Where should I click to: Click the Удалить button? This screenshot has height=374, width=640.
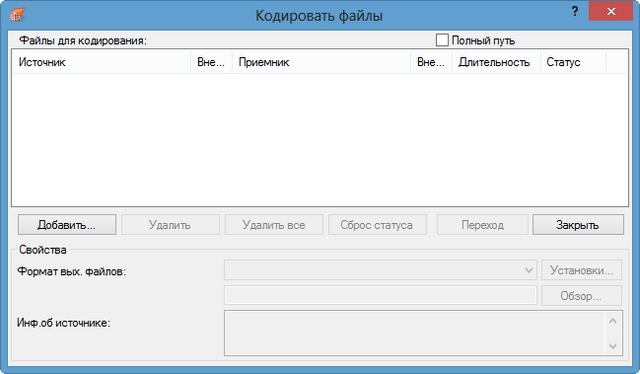click(170, 225)
